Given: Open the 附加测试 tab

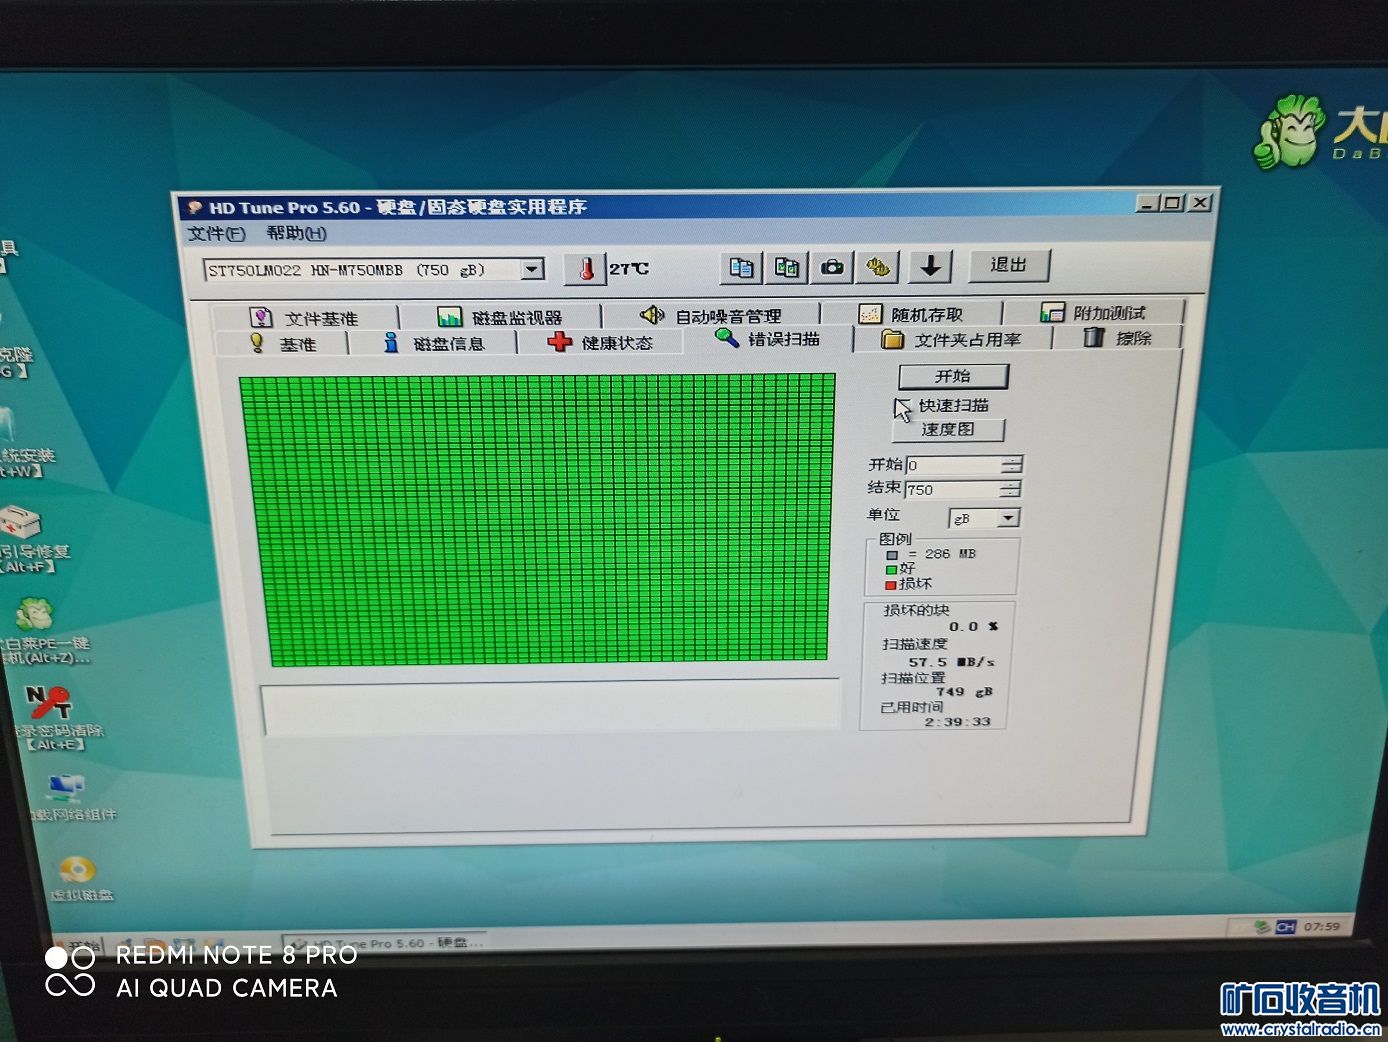Looking at the screenshot, I should click(x=1093, y=313).
